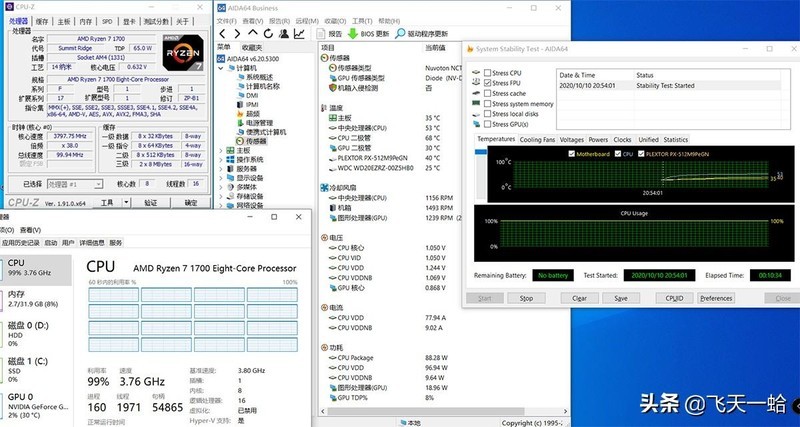Click temperature graph slider thumb
The width and height of the screenshot is (800, 427).
[x=481, y=152]
